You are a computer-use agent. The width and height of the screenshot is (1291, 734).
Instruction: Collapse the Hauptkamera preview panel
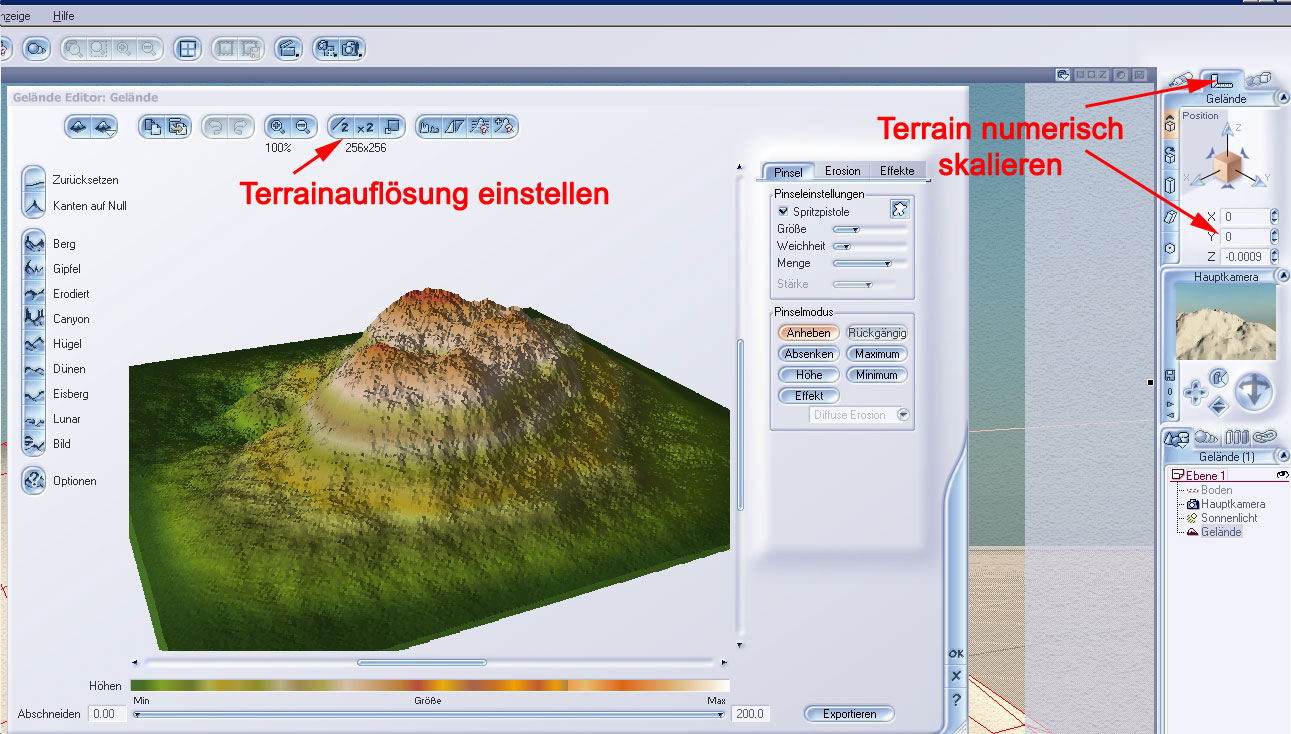[x=1281, y=276]
